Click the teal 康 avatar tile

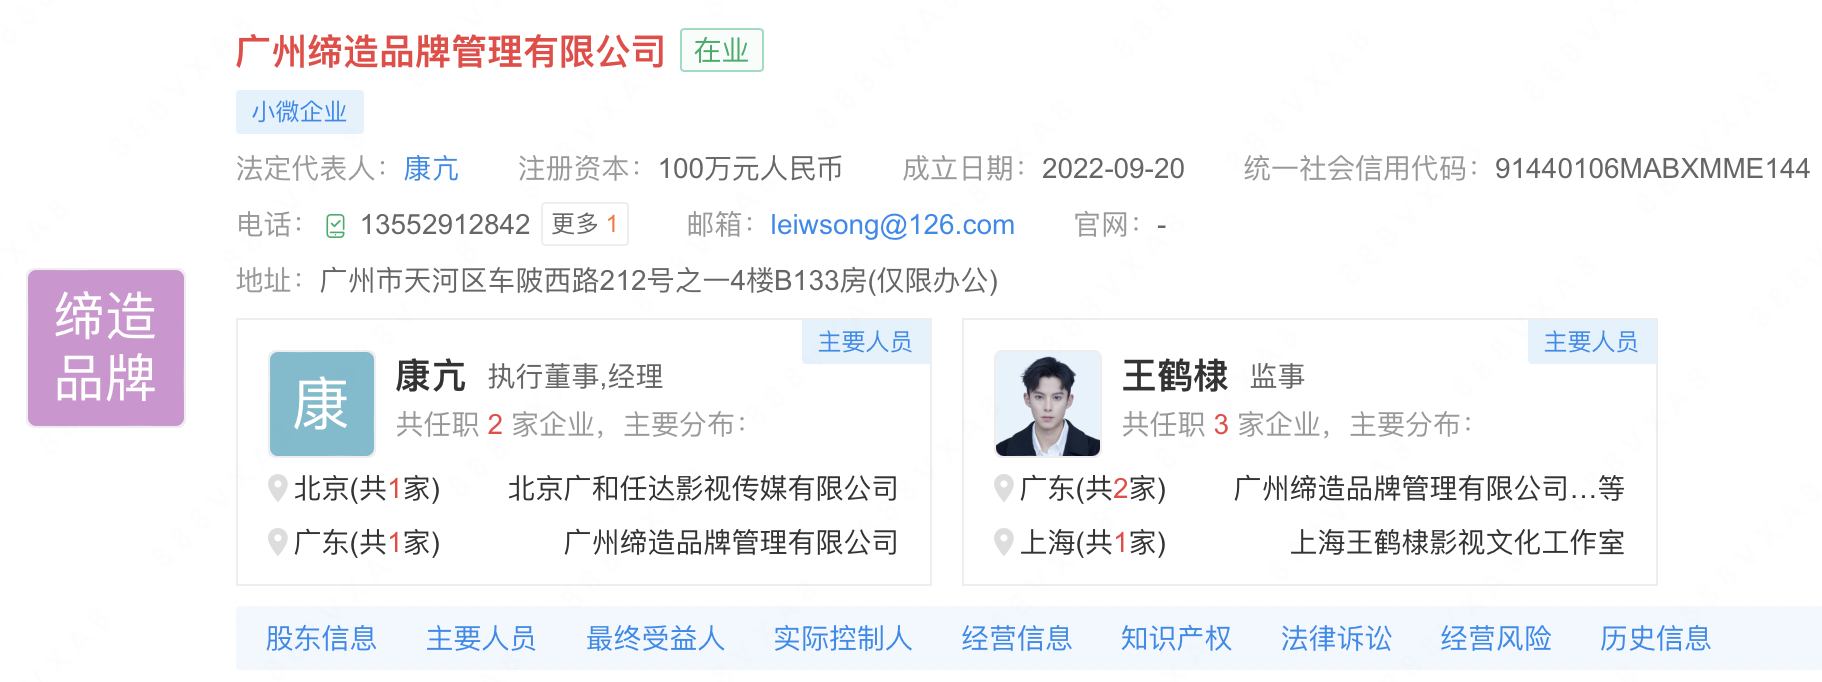[x=322, y=404]
